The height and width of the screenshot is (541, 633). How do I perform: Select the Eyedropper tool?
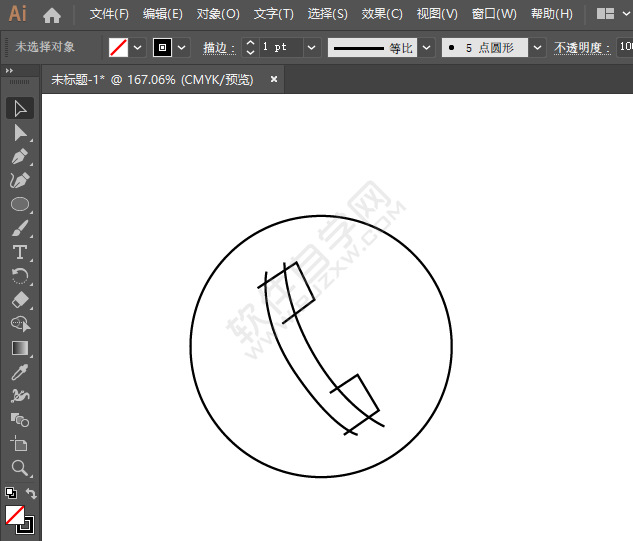coord(20,372)
